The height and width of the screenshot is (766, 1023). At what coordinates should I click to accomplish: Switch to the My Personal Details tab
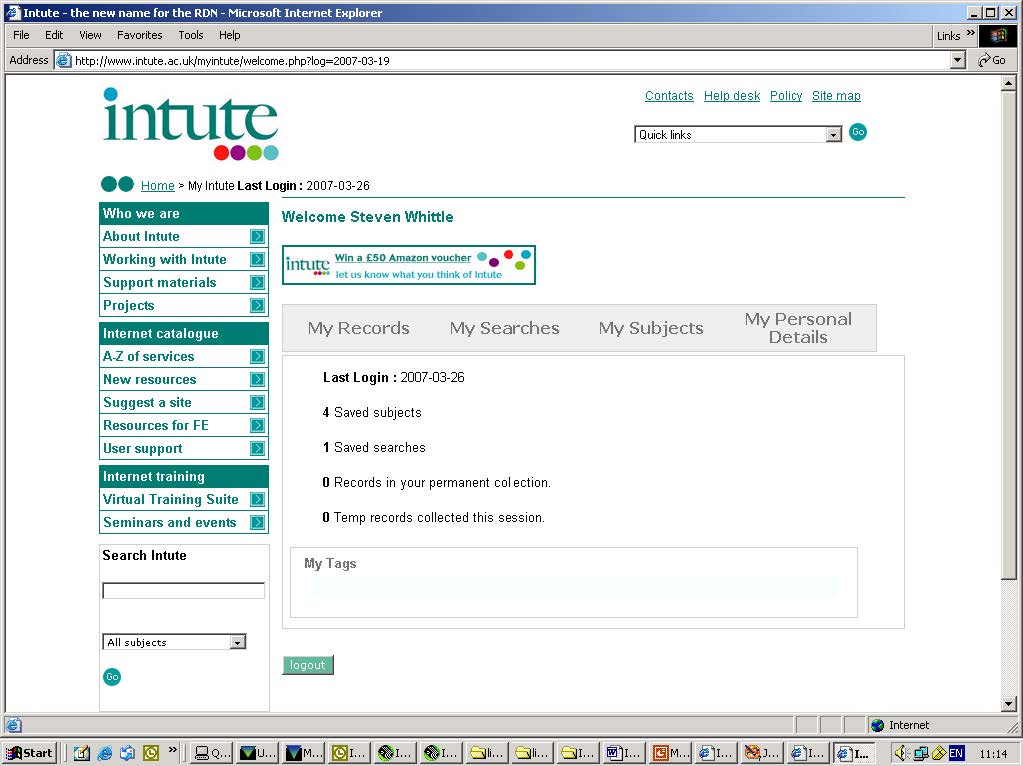pos(798,328)
